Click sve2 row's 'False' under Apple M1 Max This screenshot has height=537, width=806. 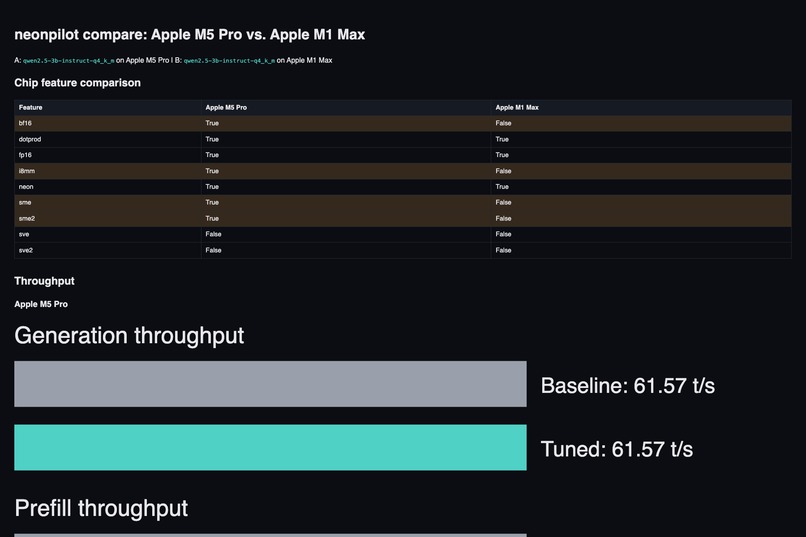pyautogui.click(x=503, y=250)
